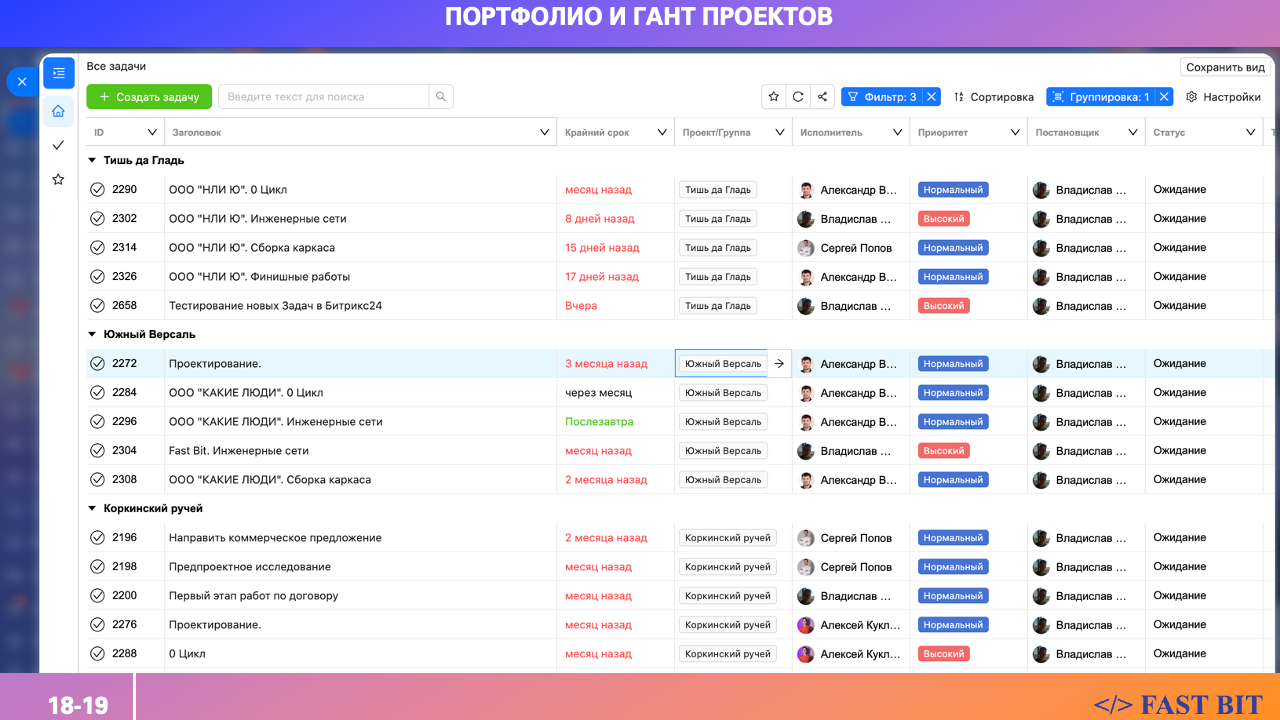Open the star icon in left sidebar
The height and width of the screenshot is (720, 1280).
(58, 180)
